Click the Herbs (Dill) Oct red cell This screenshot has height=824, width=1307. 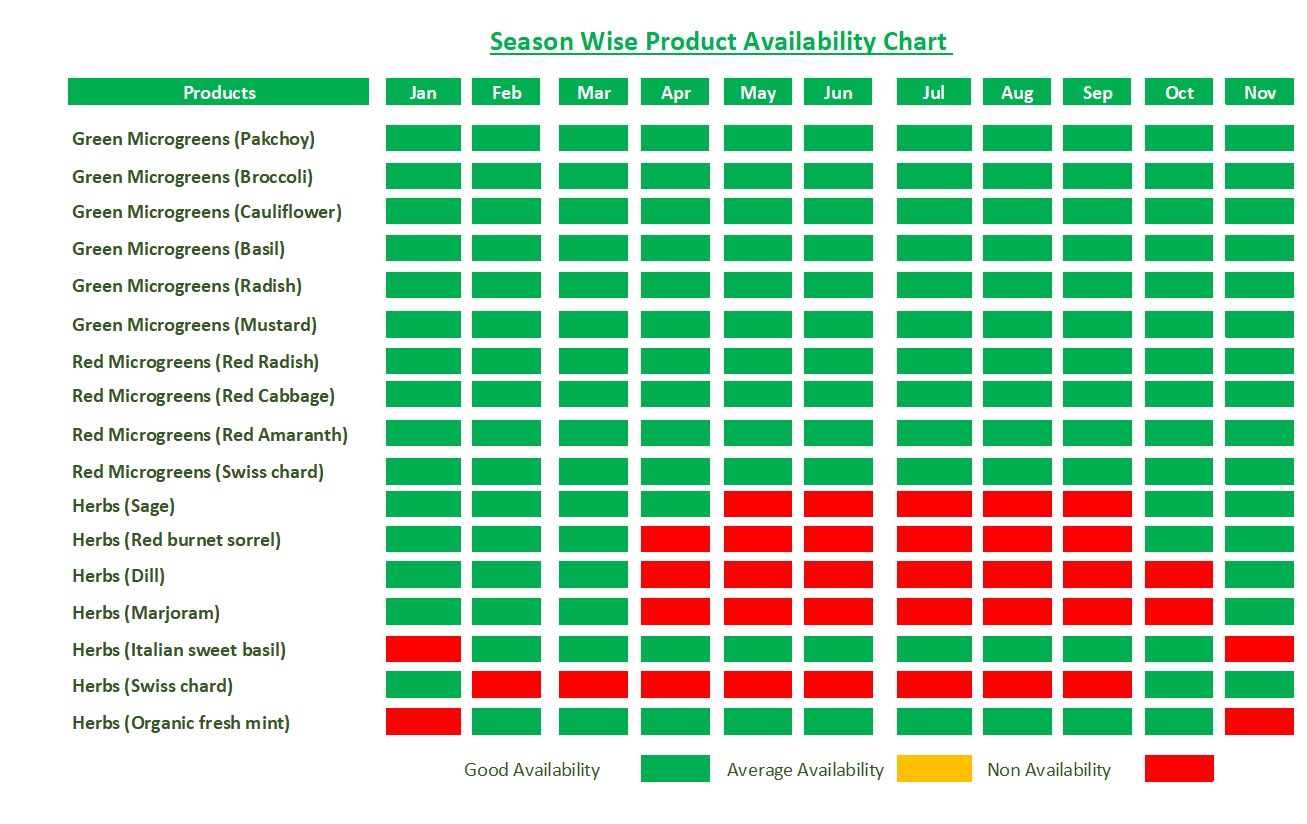pyautogui.click(x=1179, y=575)
